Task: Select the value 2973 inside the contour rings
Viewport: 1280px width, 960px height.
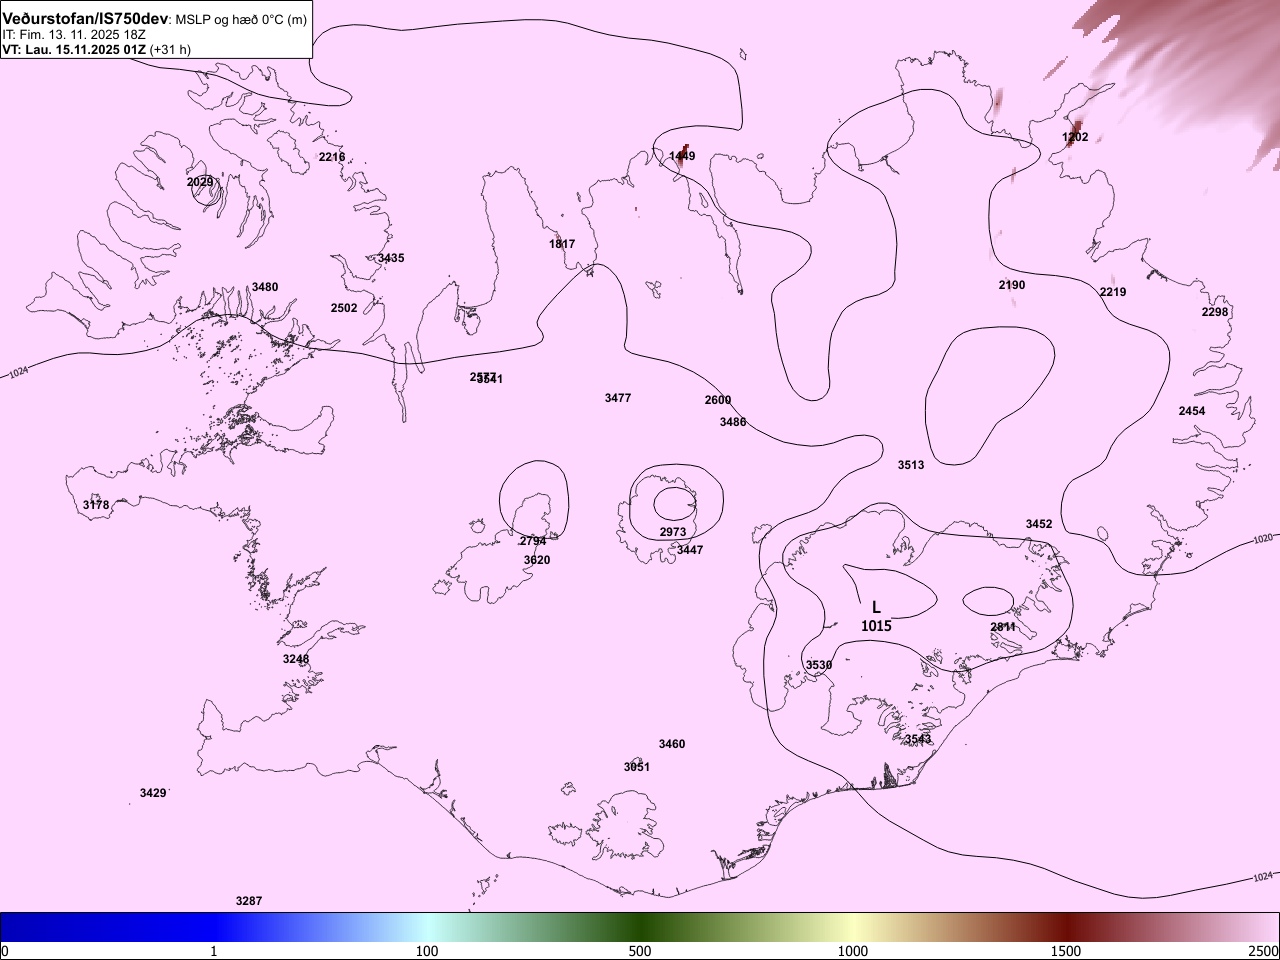Action: click(673, 532)
